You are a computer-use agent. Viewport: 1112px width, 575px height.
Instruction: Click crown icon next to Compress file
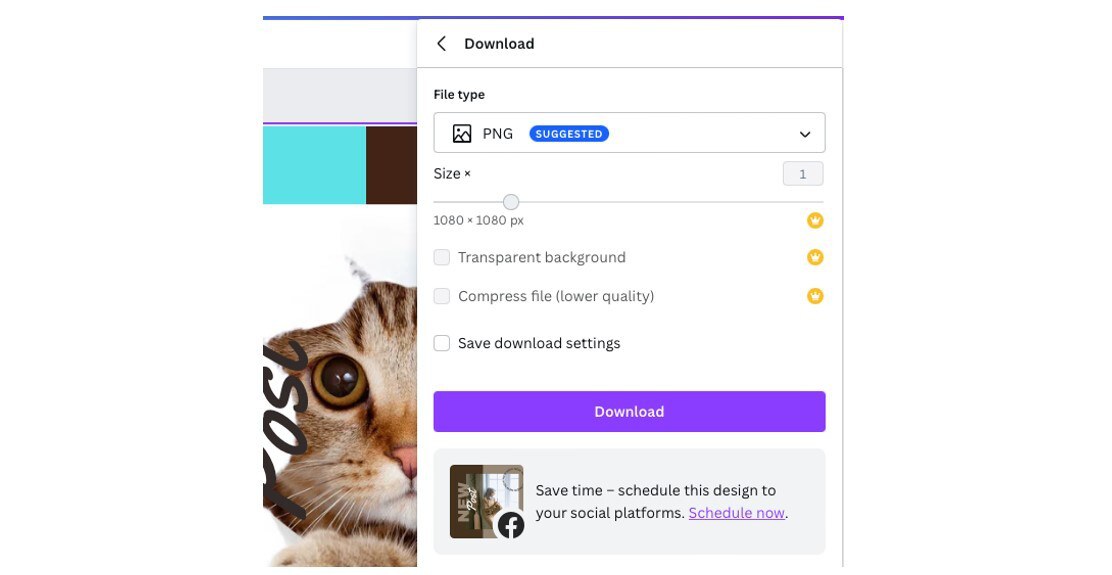(x=815, y=296)
